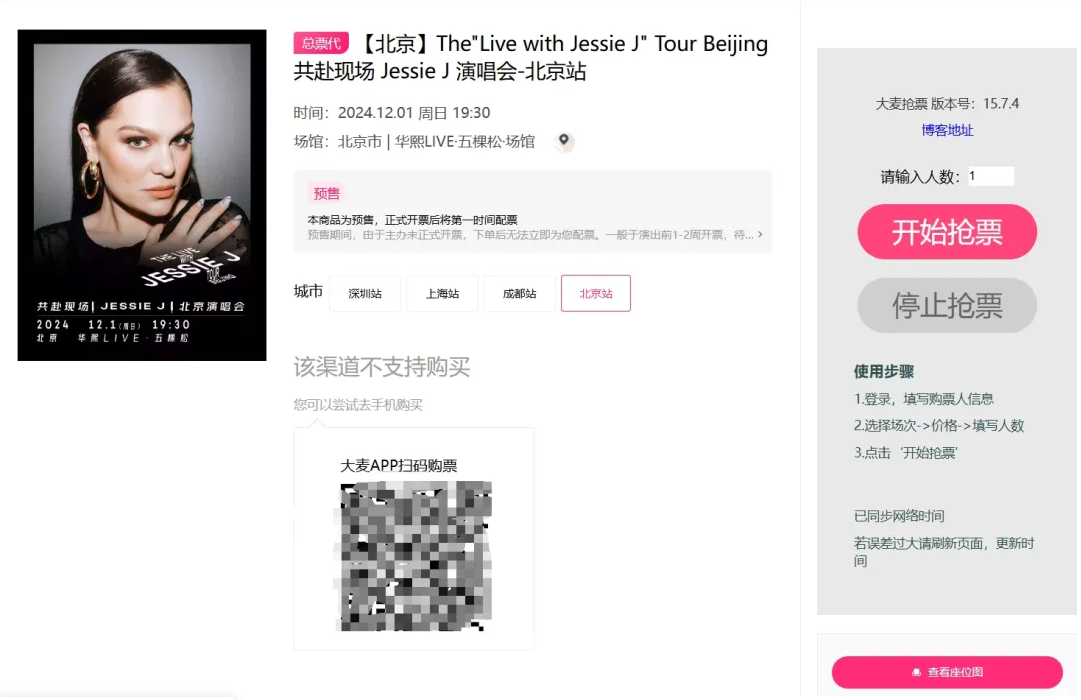Open the 查看座位图 seat map

(947, 672)
